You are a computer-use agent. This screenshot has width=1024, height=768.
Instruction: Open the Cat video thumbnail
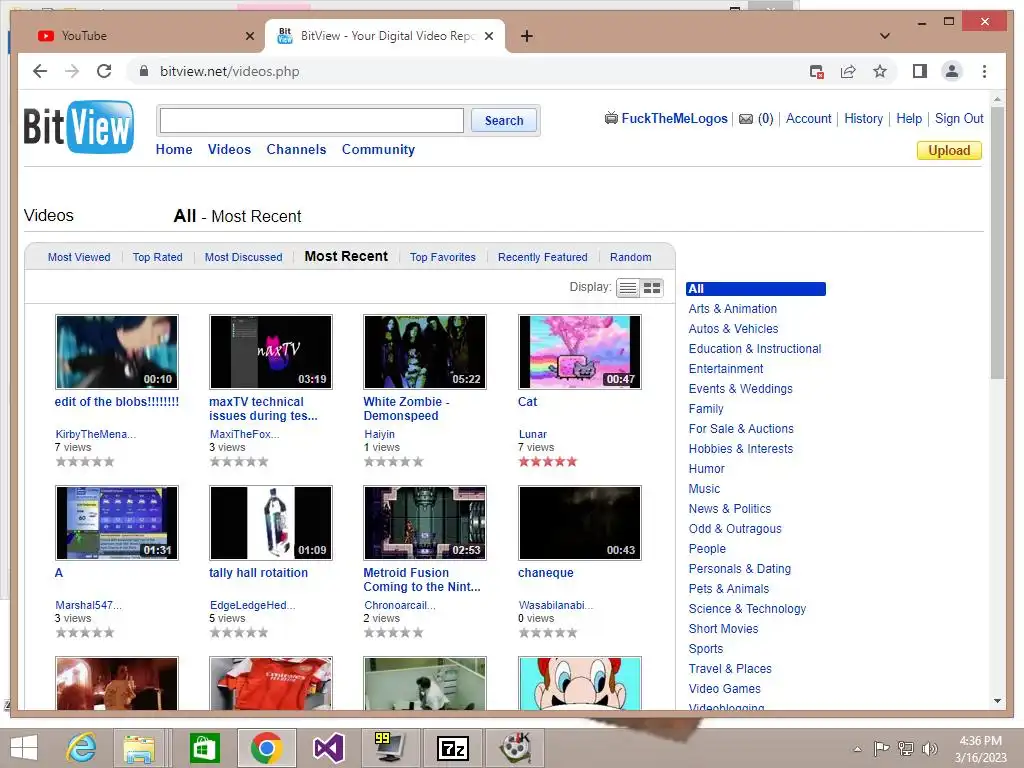pos(579,352)
